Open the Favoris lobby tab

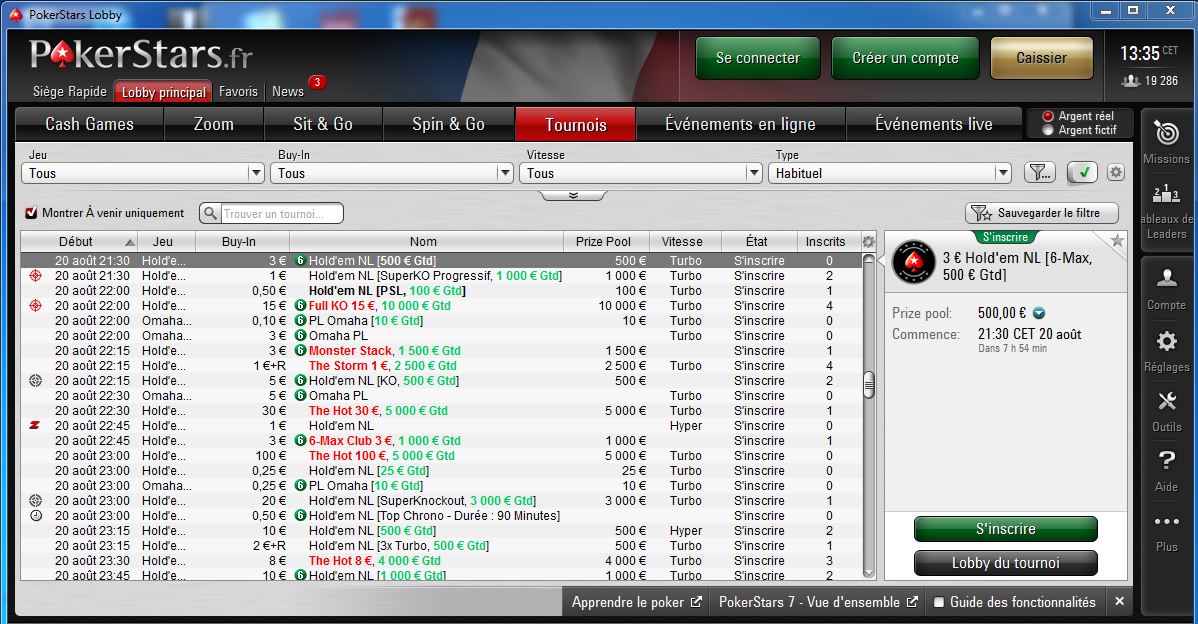[238, 92]
